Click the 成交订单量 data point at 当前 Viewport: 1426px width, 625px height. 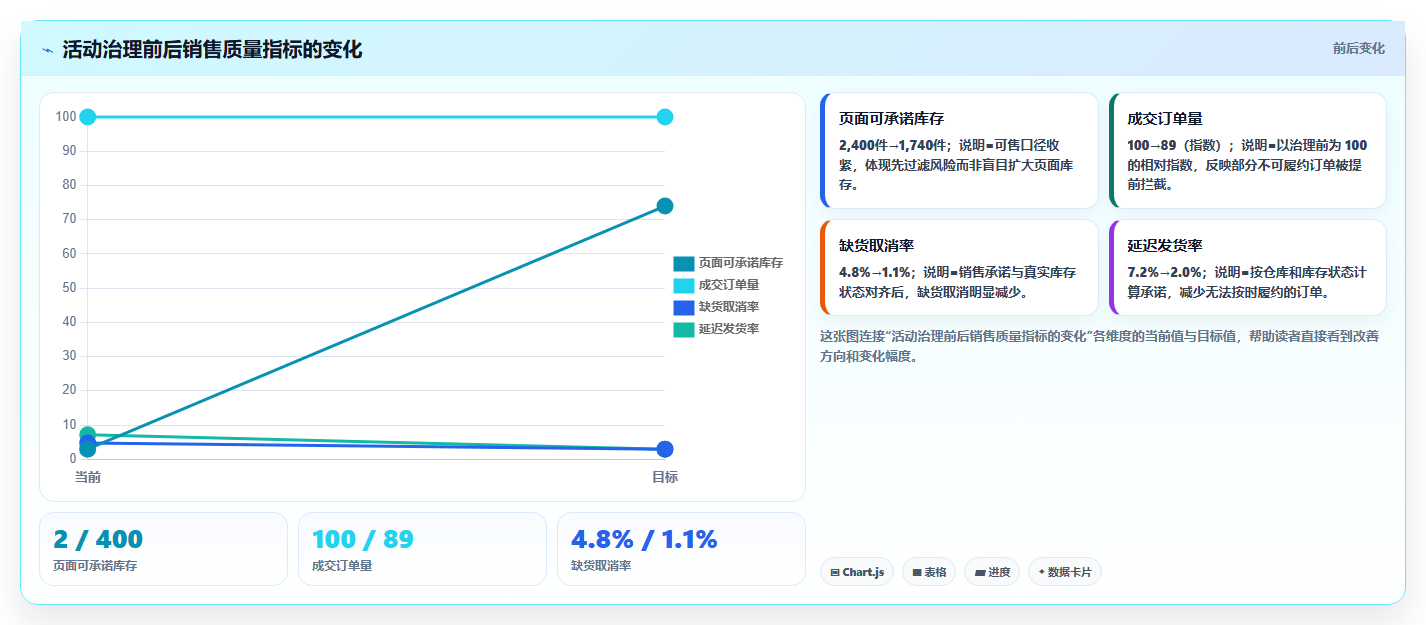88,117
